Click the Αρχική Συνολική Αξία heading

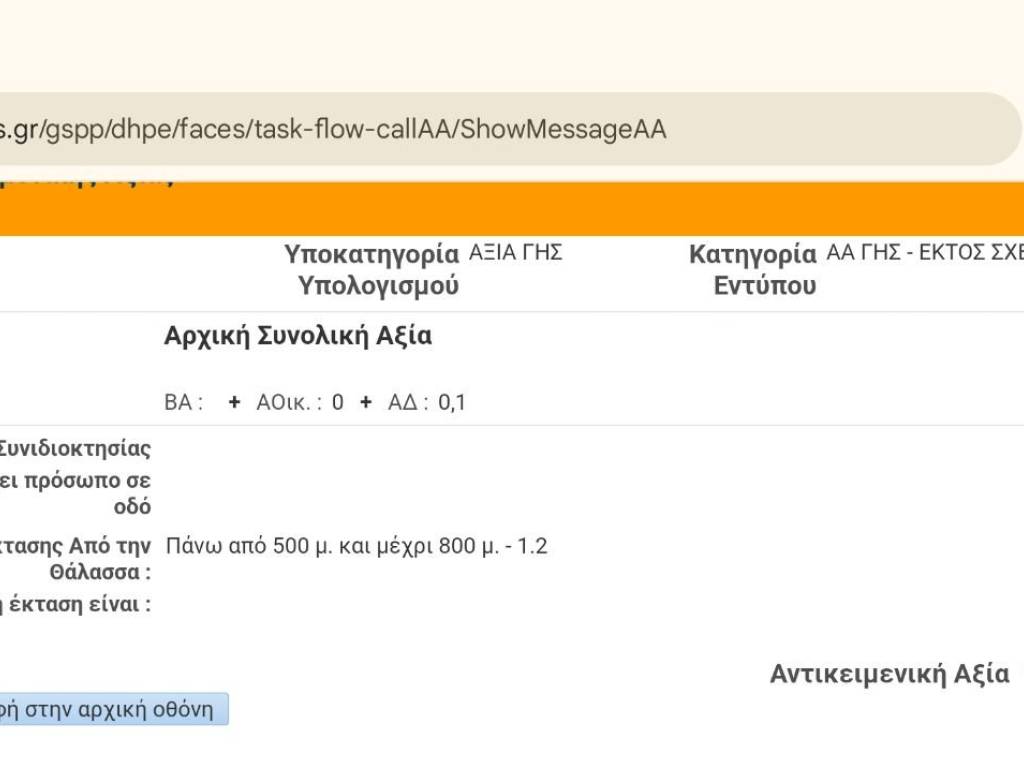[298, 336]
